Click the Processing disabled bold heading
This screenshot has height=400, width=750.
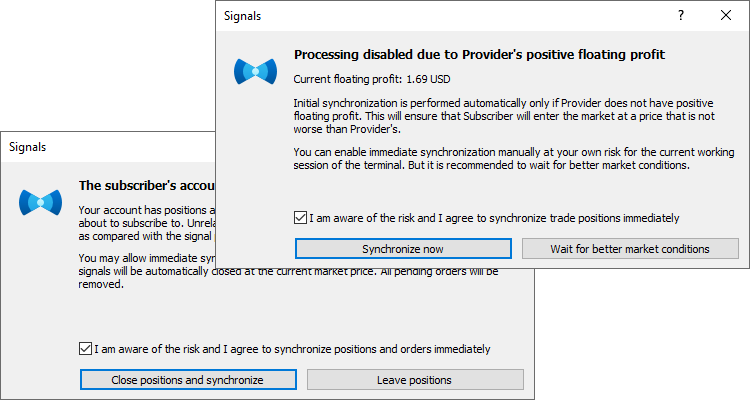click(x=479, y=55)
